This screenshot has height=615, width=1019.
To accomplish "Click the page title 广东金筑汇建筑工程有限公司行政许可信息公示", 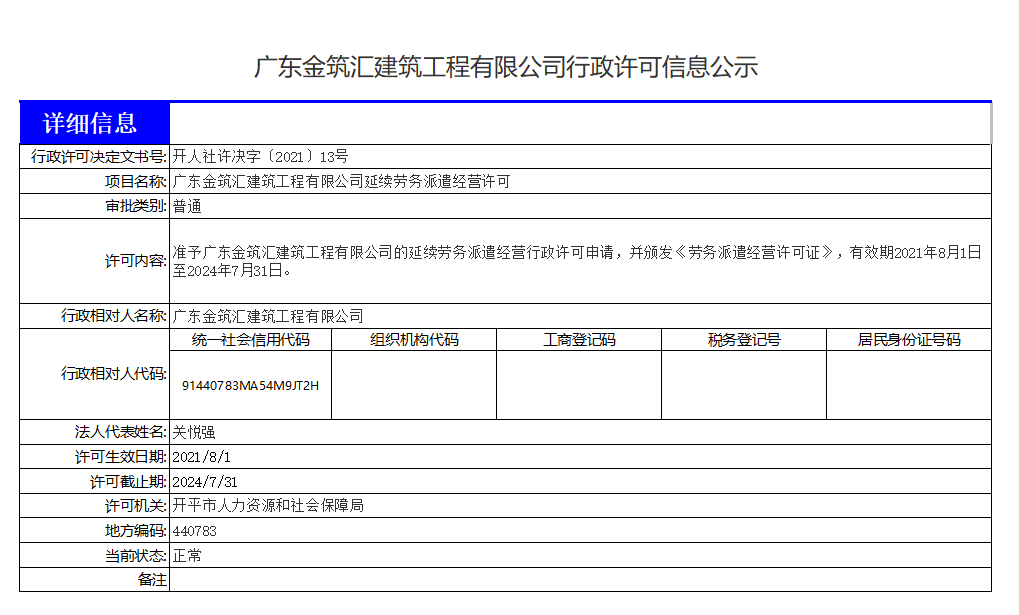I will tap(508, 66).
